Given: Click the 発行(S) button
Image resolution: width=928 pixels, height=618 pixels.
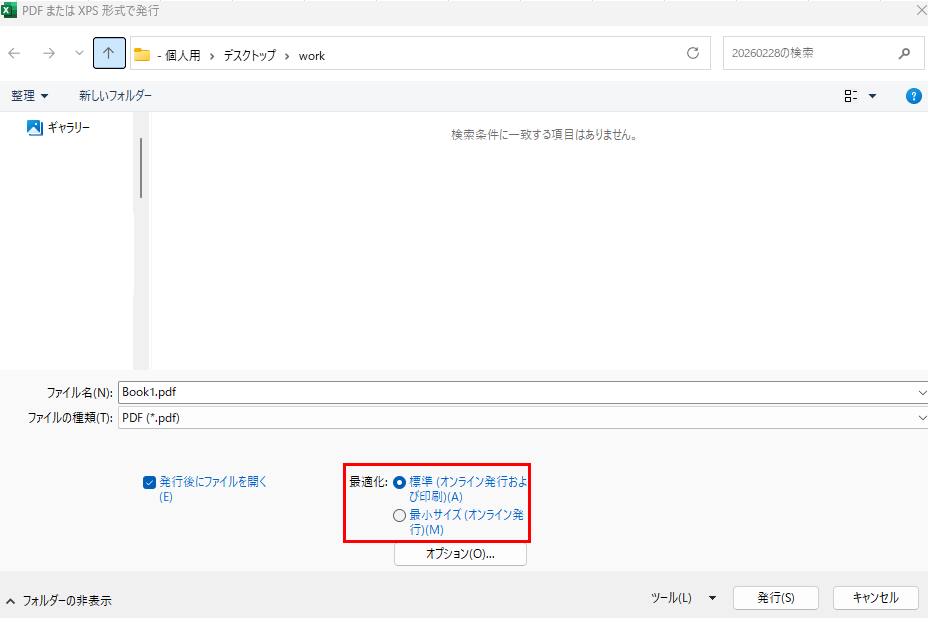Looking at the screenshot, I should coord(775,598).
